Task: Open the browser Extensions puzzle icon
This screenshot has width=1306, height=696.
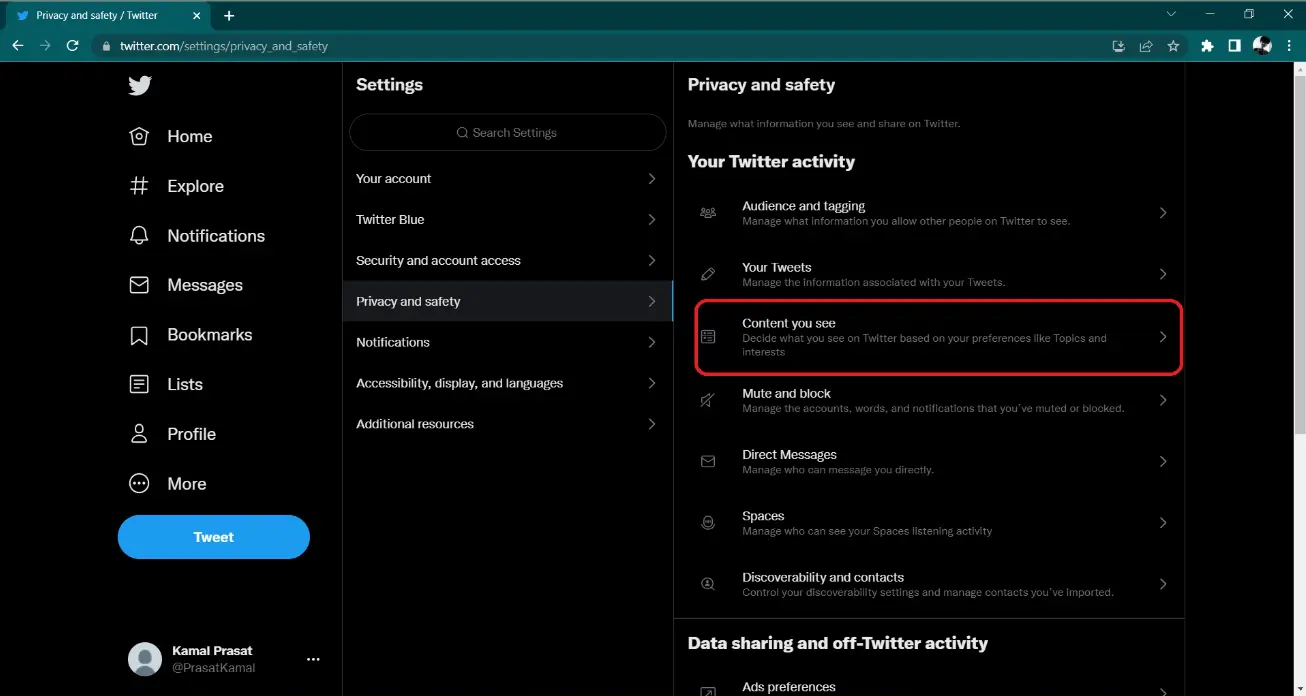Action: pos(1207,46)
